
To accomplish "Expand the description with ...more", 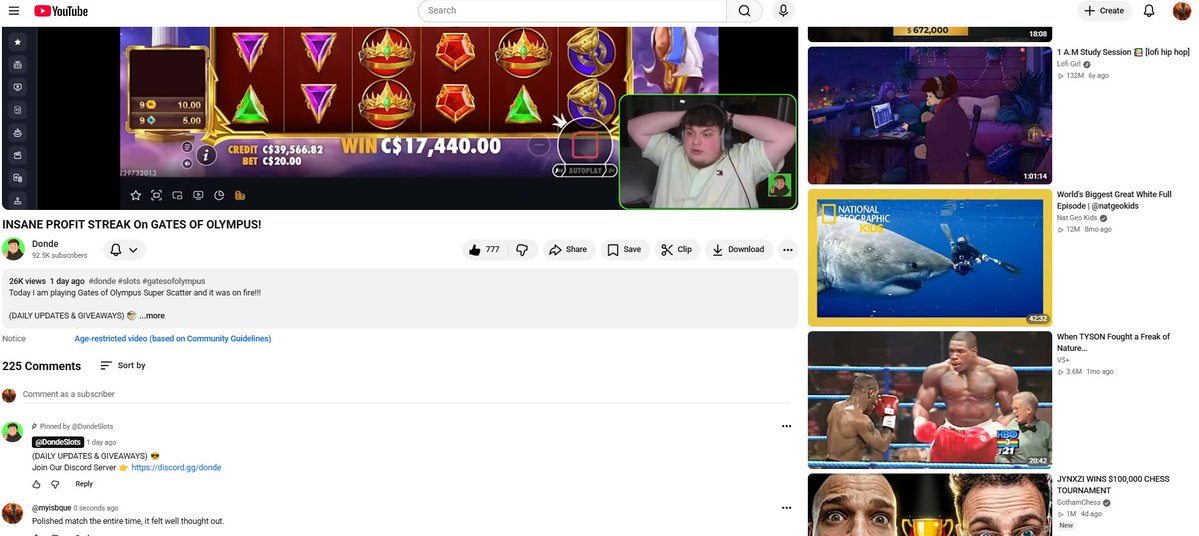I will click(151, 316).
